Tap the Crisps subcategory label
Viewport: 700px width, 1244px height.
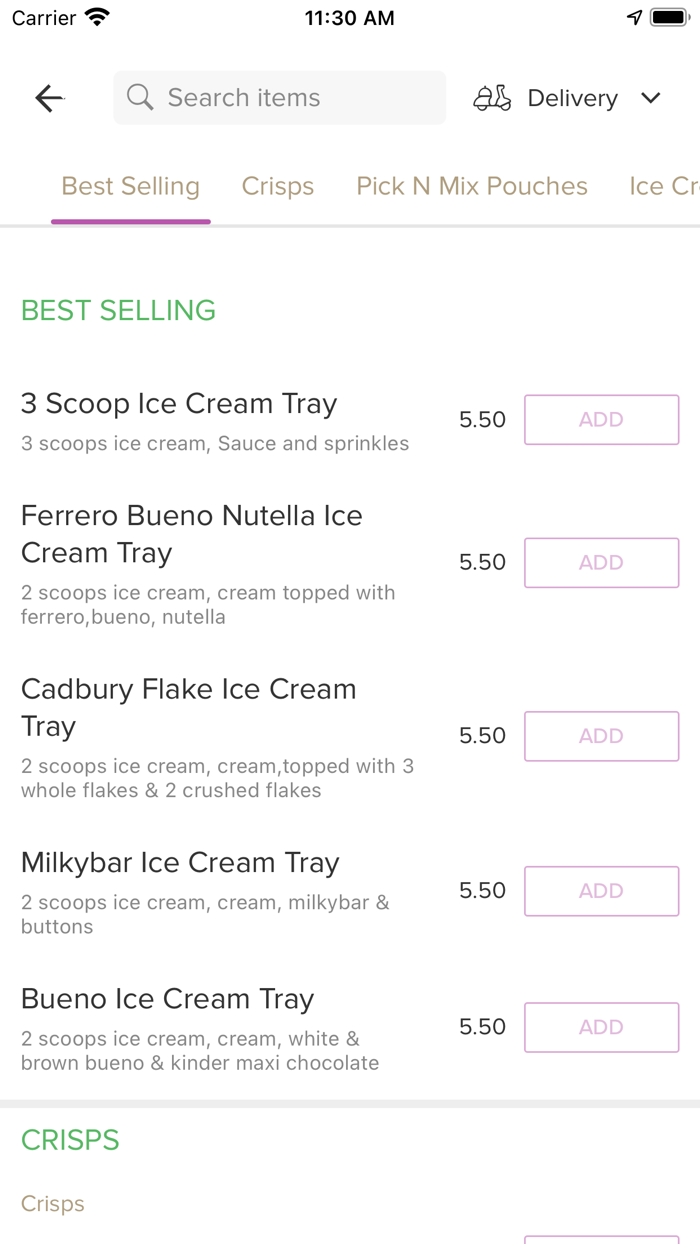pyautogui.click(x=53, y=1204)
